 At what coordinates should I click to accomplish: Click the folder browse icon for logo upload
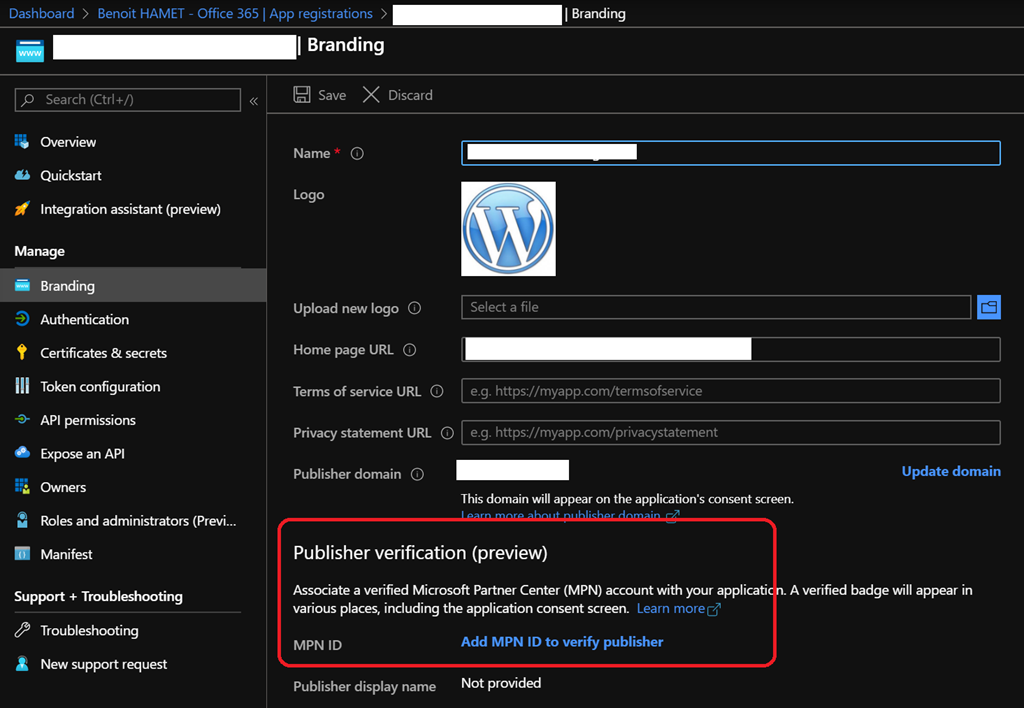pyautogui.click(x=988, y=308)
